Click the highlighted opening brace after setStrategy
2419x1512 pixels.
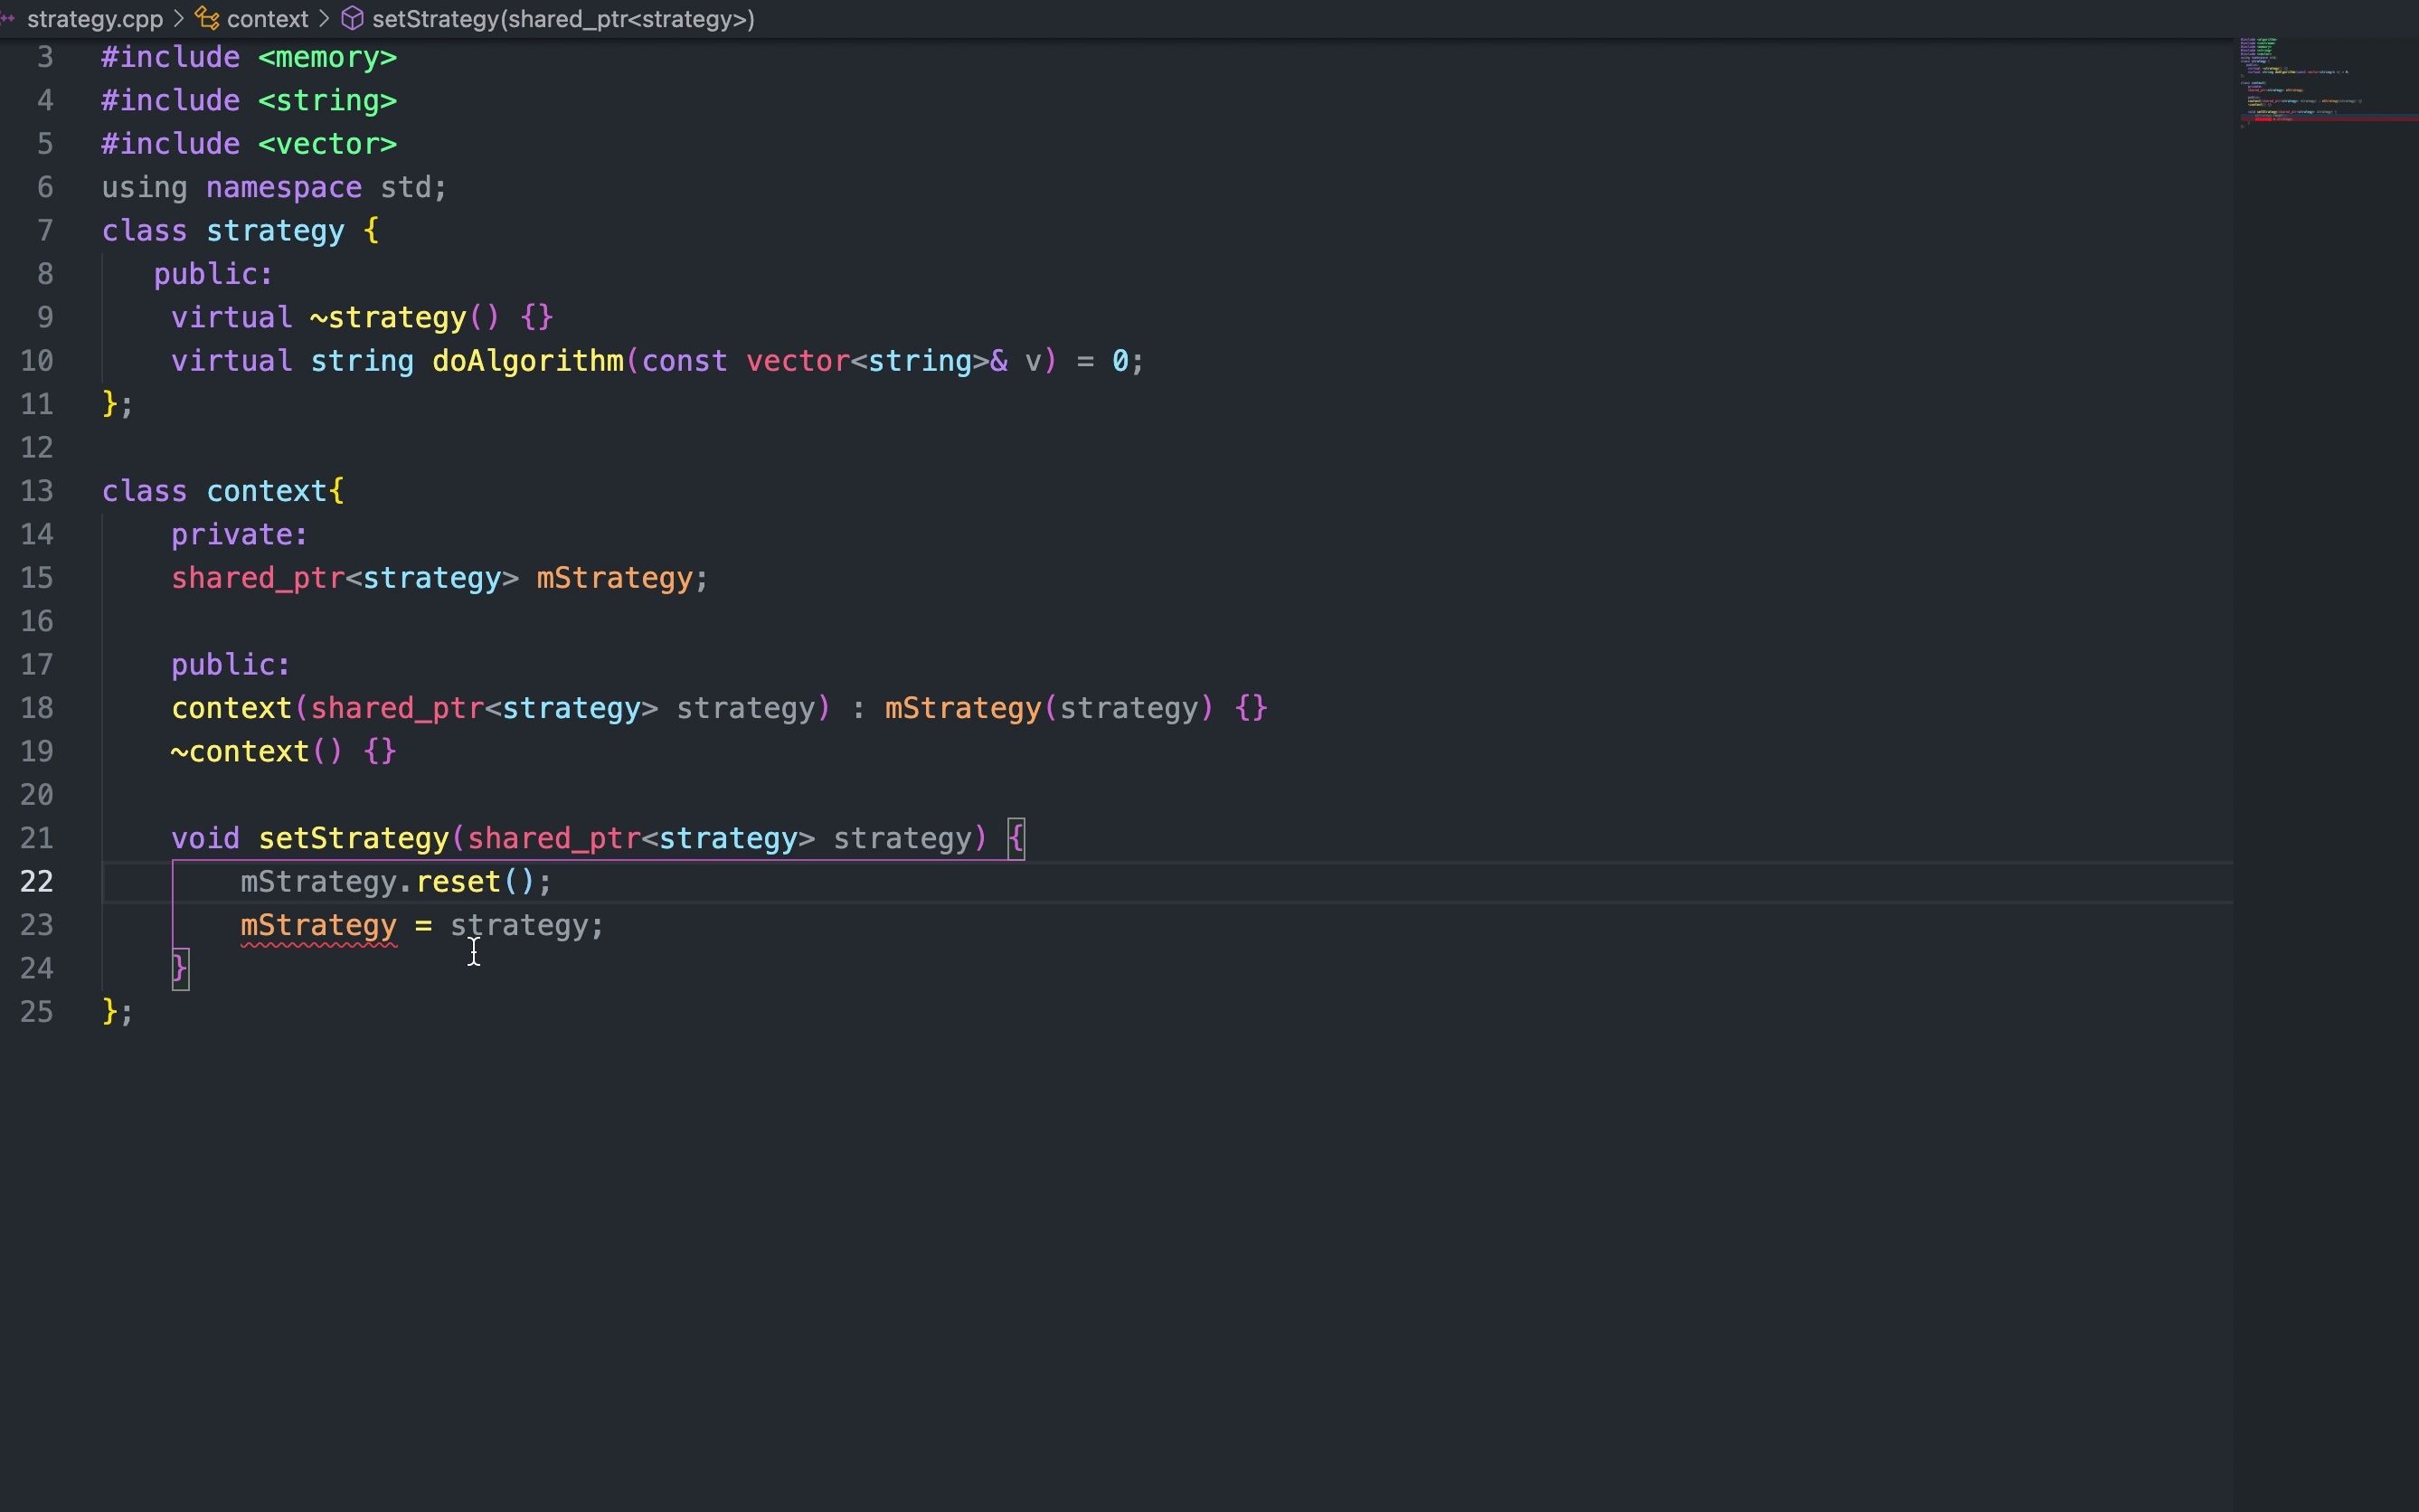(x=1016, y=838)
